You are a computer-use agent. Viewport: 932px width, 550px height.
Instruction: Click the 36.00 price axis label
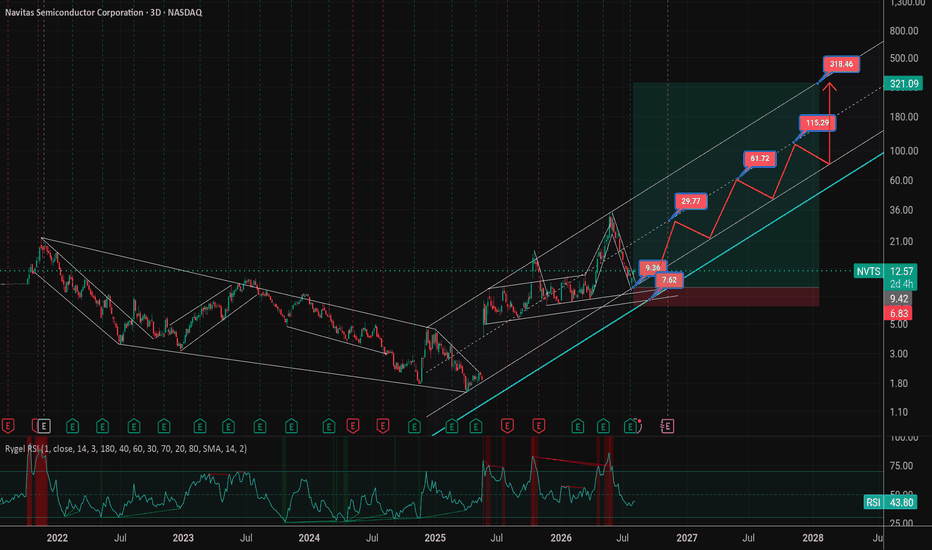[901, 210]
